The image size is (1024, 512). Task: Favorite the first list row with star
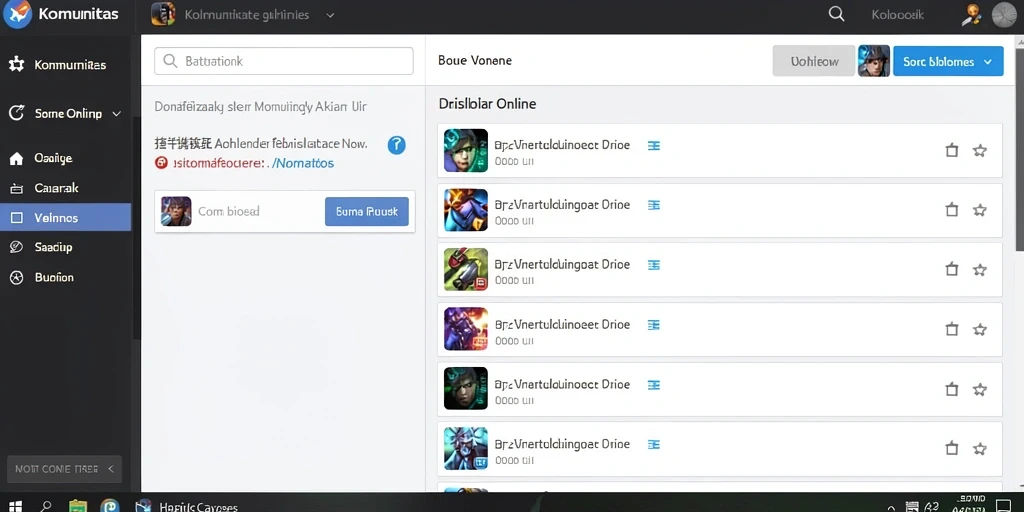tap(980, 150)
